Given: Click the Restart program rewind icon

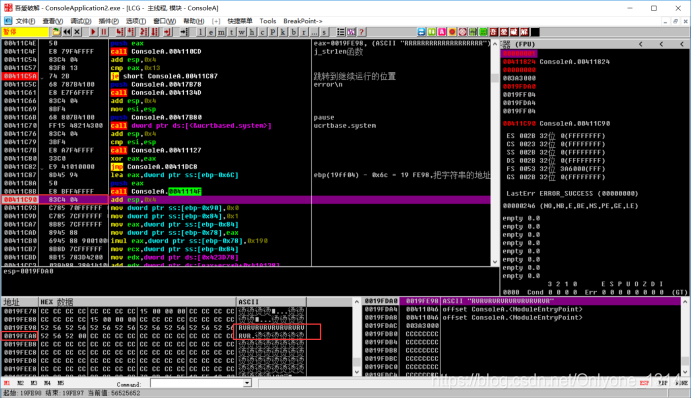Looking at the screenshot, I should click(67, 32).
